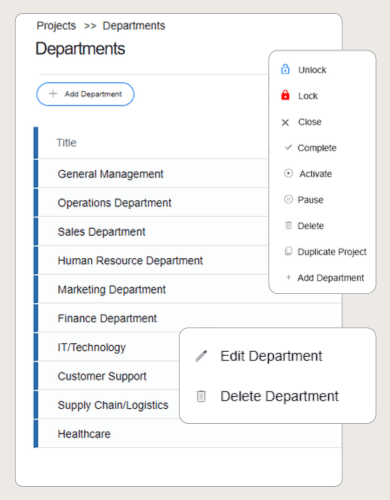
Task: Click the pause-circle icon beside Pause
Action: pos(288,199)
